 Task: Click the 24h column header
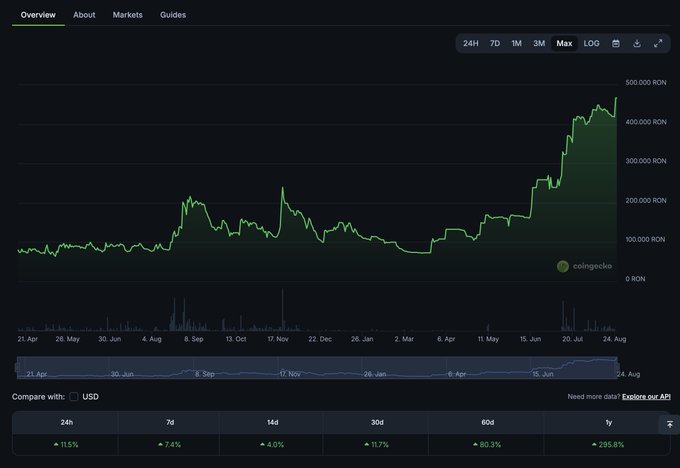pyautogui.click(x=67, y=422)
